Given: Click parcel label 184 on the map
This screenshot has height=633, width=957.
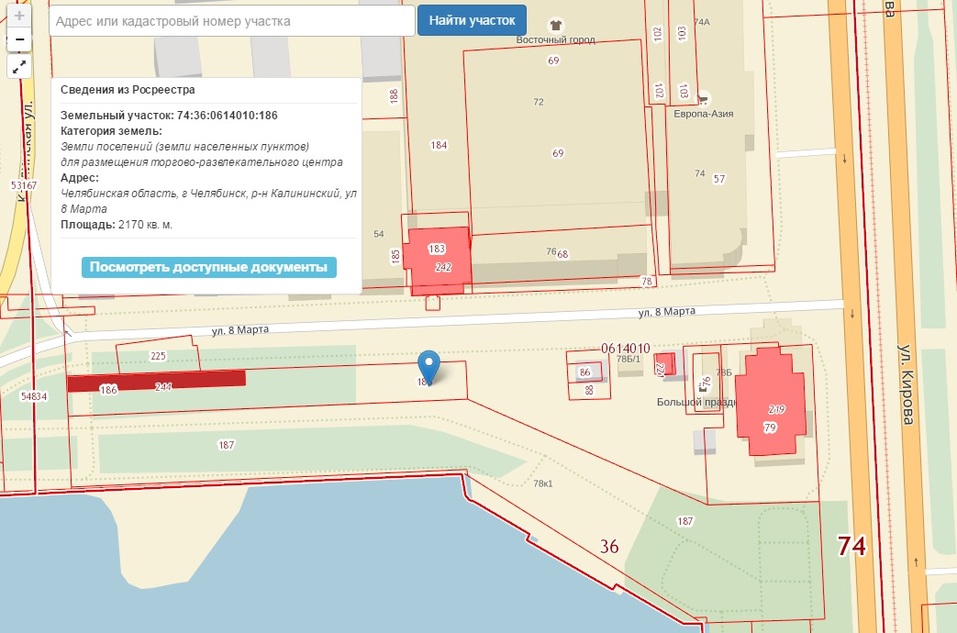Looking at the screenshot, I should click(x=438, y=145).
